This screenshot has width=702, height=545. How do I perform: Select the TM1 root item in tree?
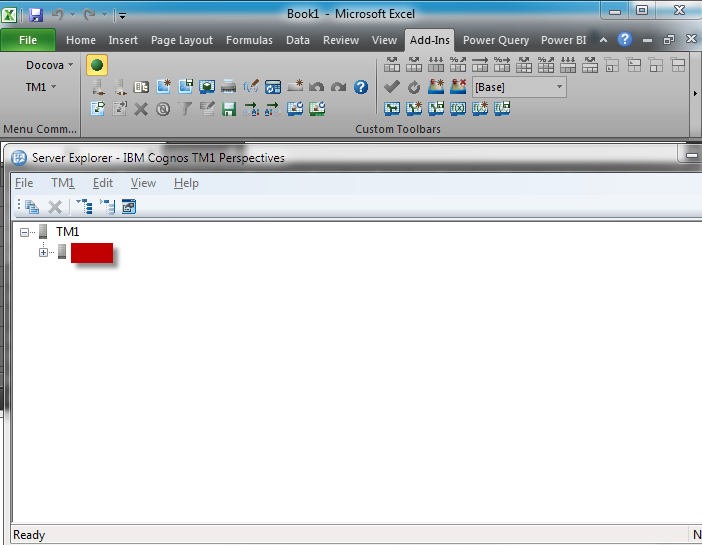pyautogui.click(x=68, y=232)
